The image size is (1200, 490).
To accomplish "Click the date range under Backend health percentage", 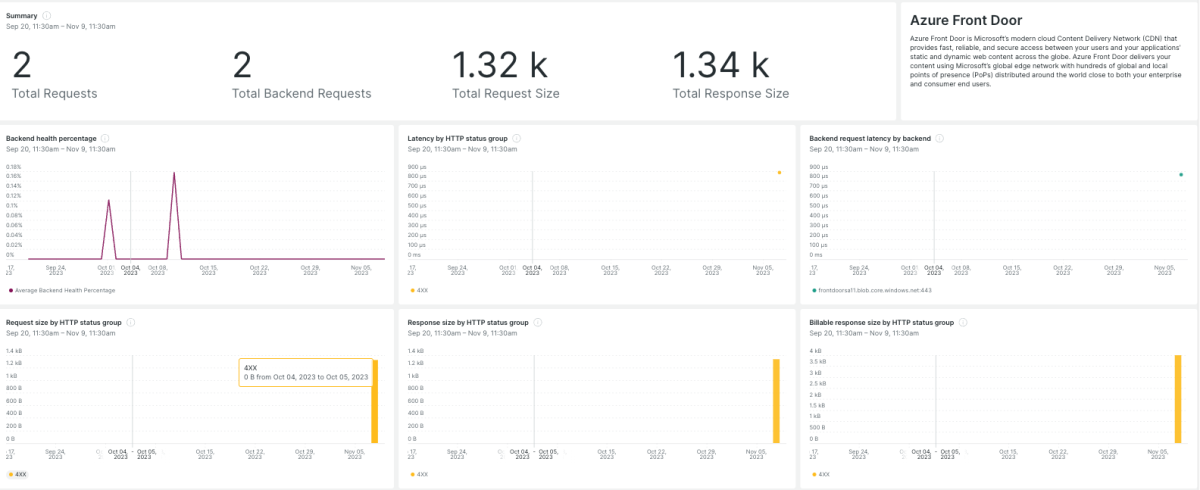I will pos(61,149).
